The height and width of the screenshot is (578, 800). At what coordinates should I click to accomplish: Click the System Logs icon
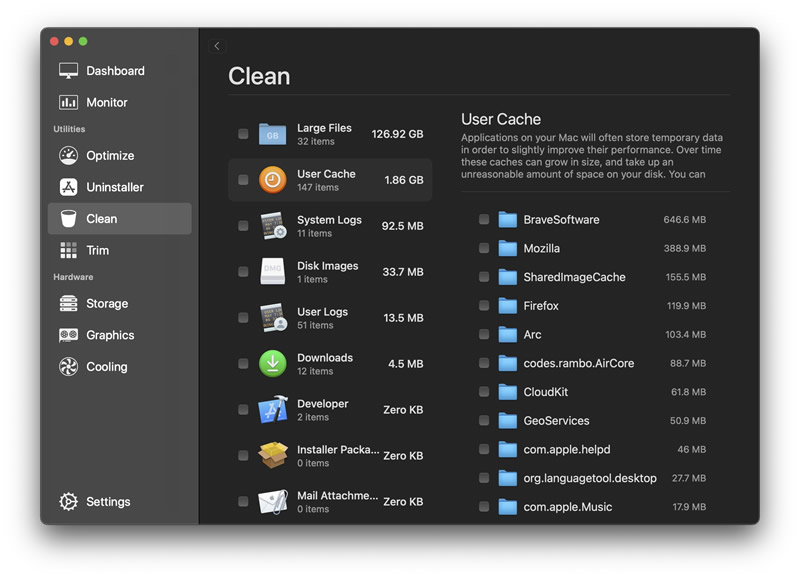[x=273, y=226]
